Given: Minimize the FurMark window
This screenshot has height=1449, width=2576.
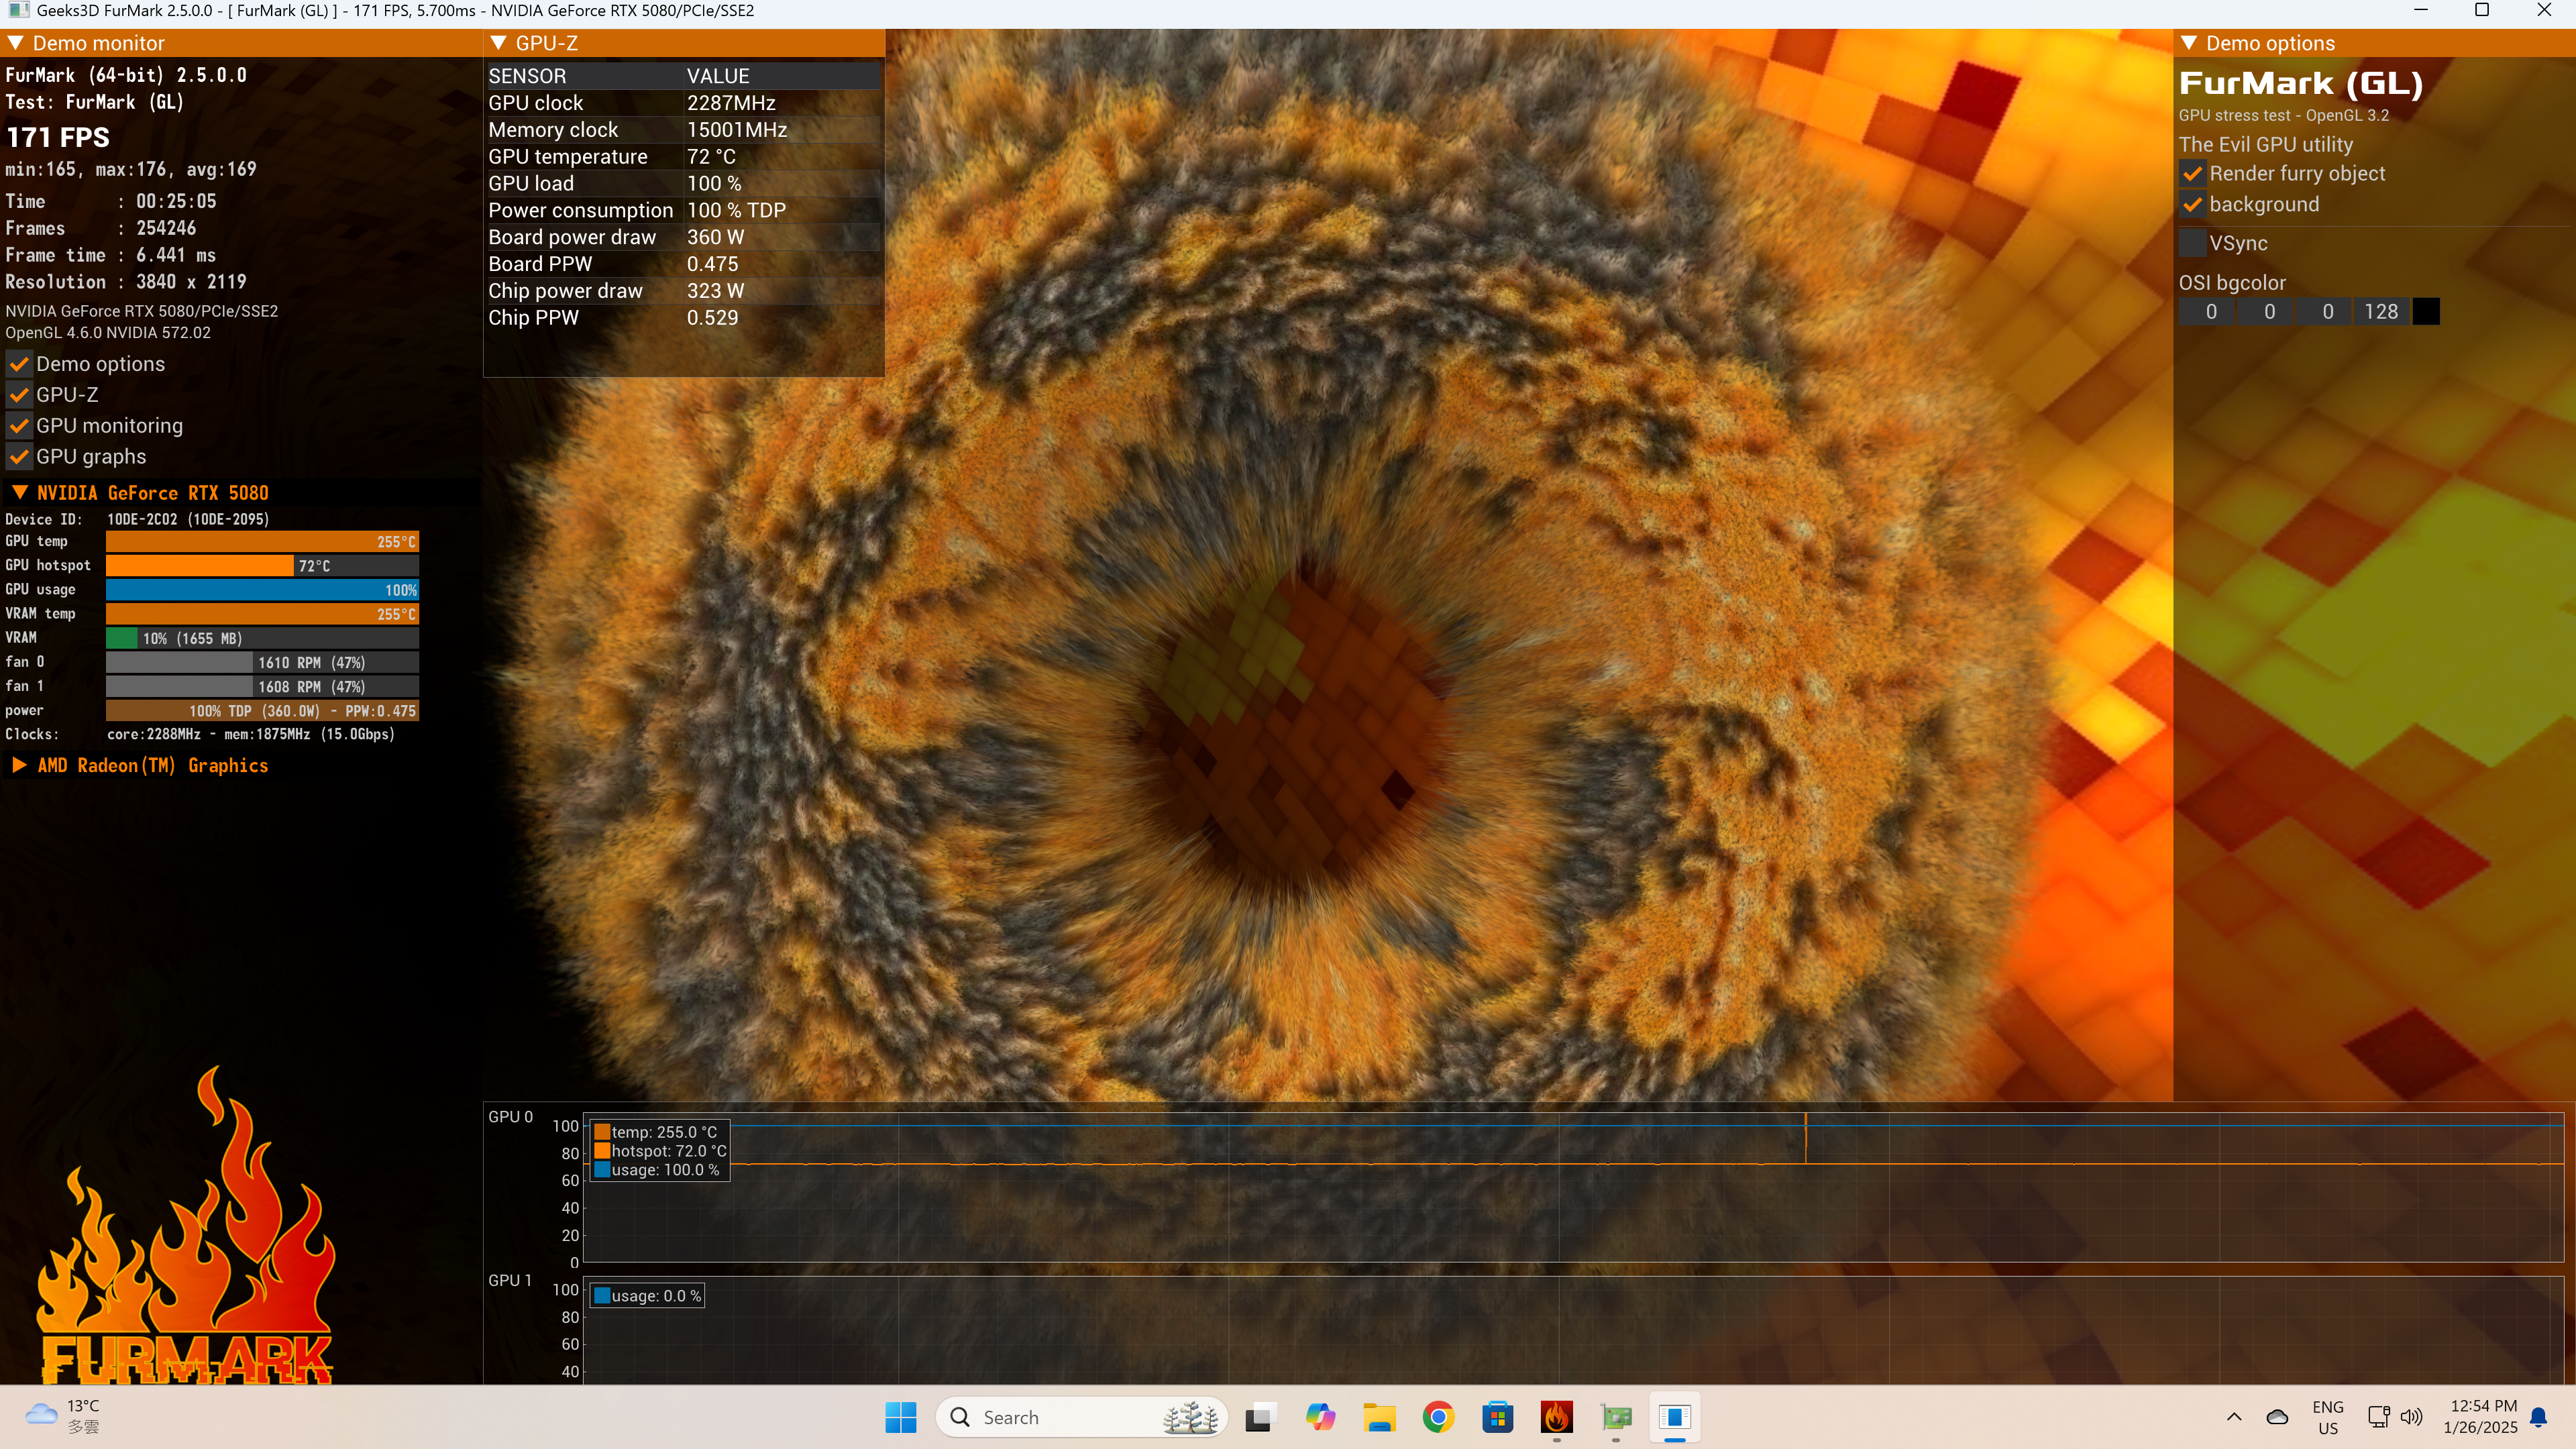Looking at the screenshot, I should 2421,11.
